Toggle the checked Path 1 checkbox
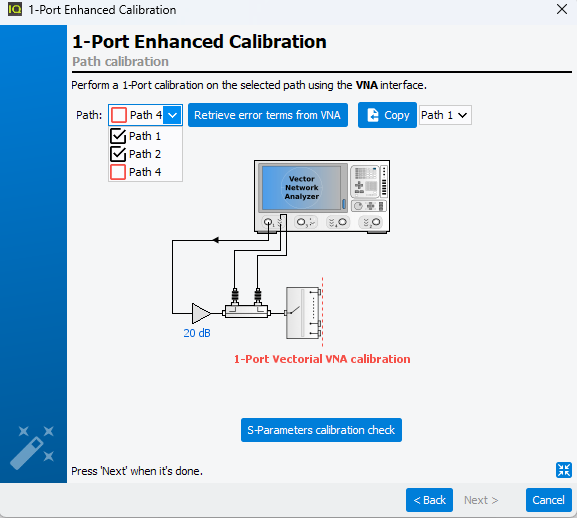This screenshot has height=518, width=577. (x=118, y=136)
